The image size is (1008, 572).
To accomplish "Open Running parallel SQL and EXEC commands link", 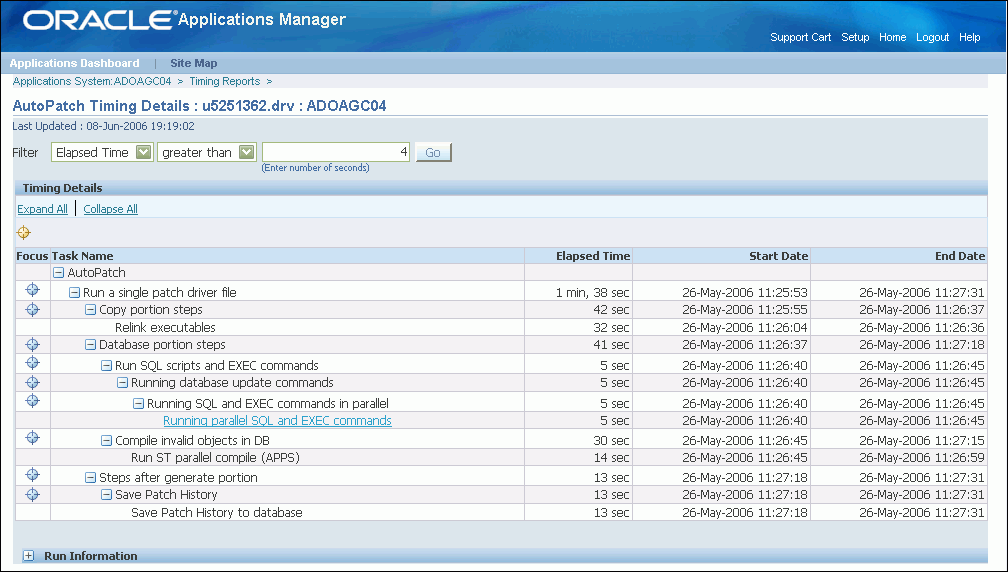I will click(x=277, y=420).
